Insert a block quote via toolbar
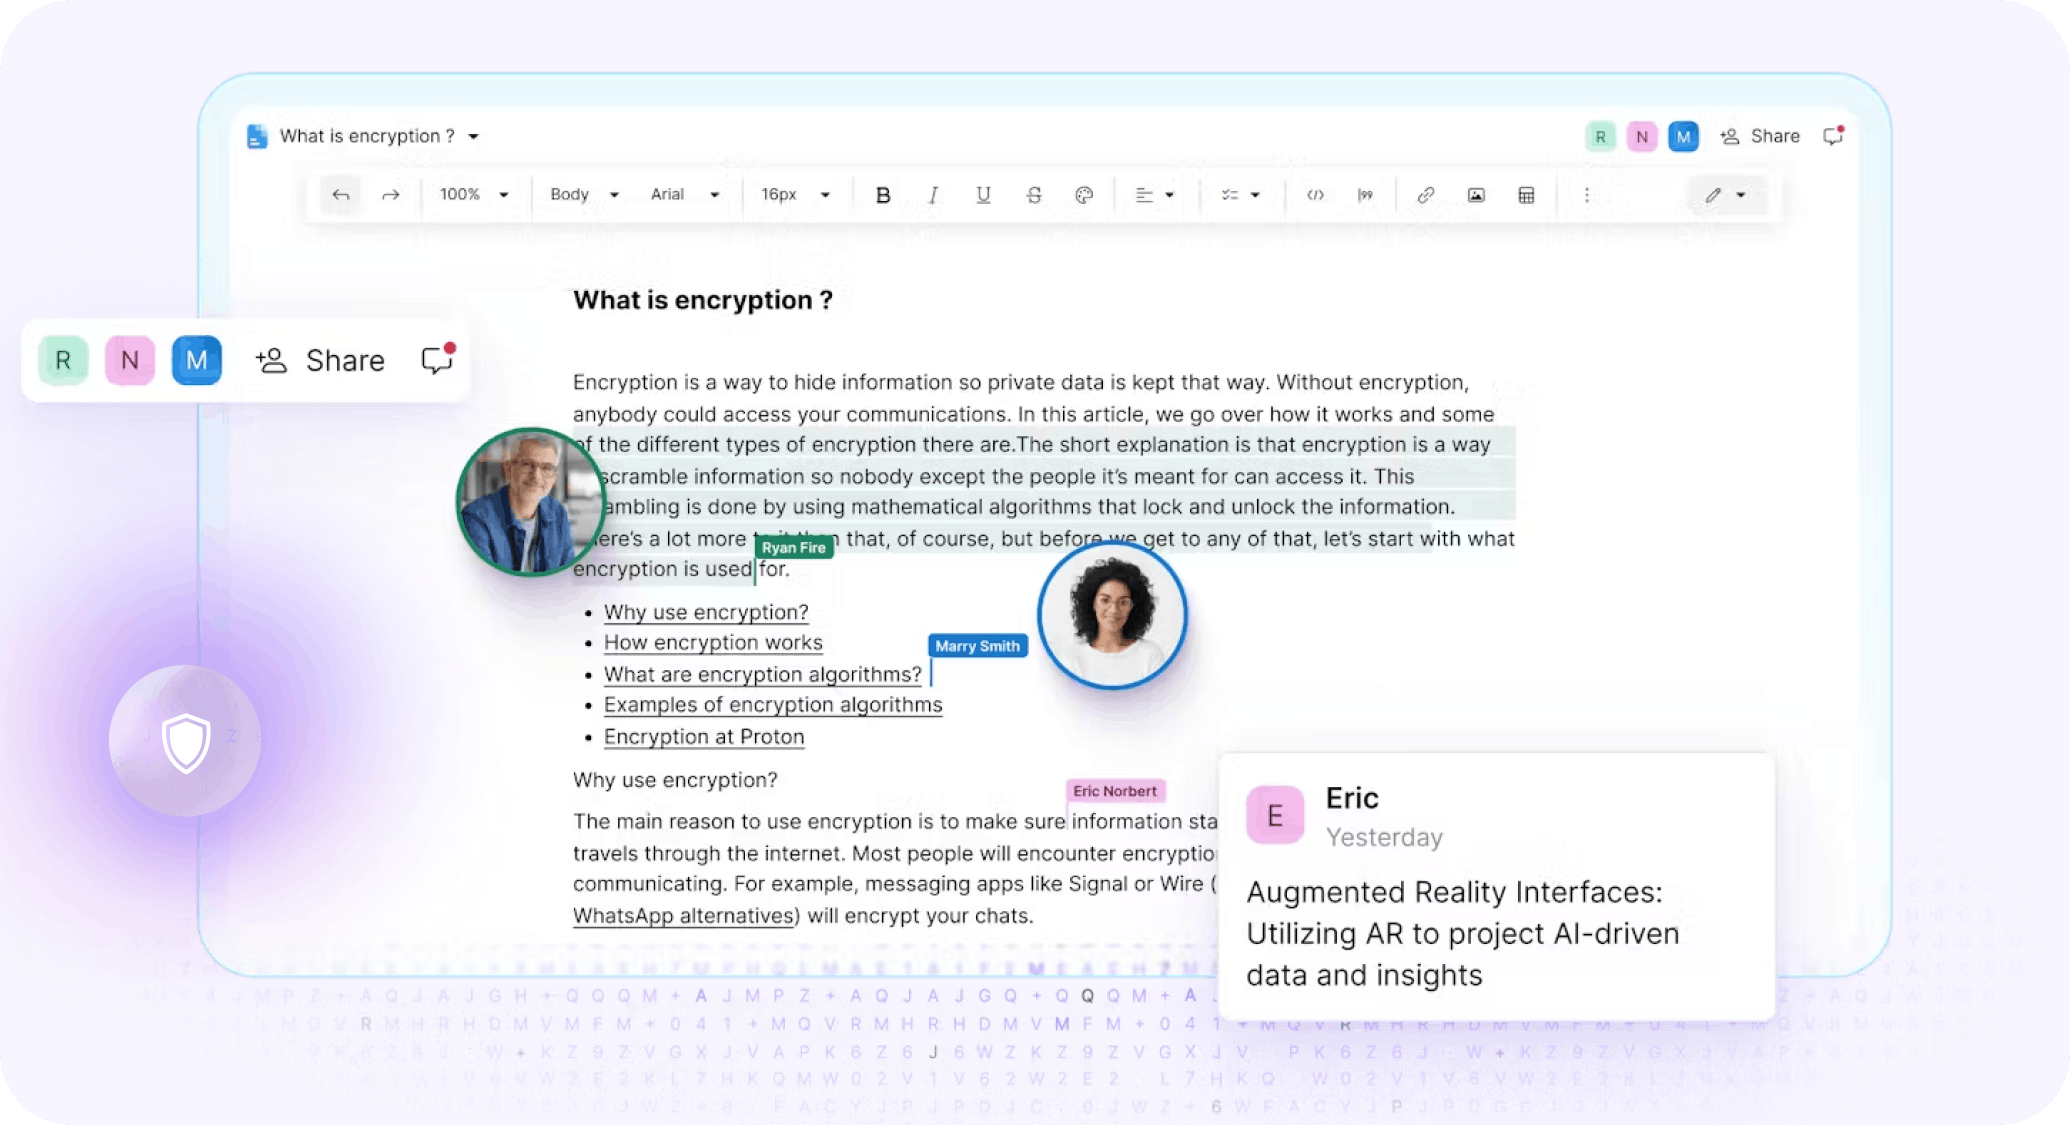2070x1125 pixels. (x=1365, y=195)
